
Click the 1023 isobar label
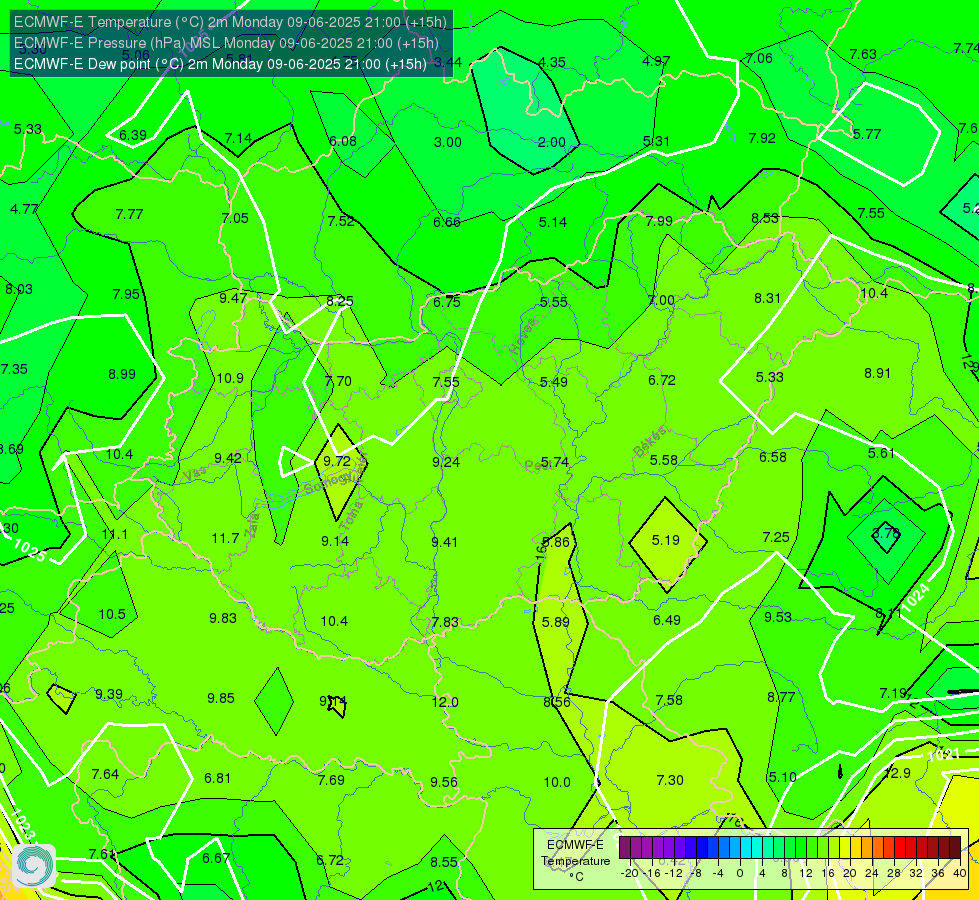click(x=23, y=824)
